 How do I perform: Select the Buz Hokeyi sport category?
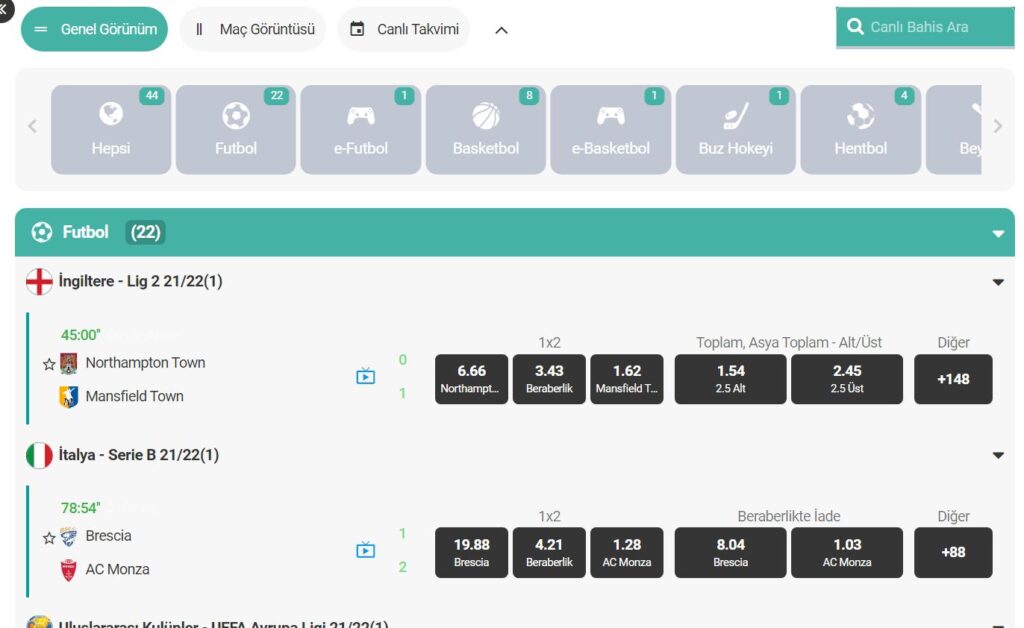click(735, 129)
